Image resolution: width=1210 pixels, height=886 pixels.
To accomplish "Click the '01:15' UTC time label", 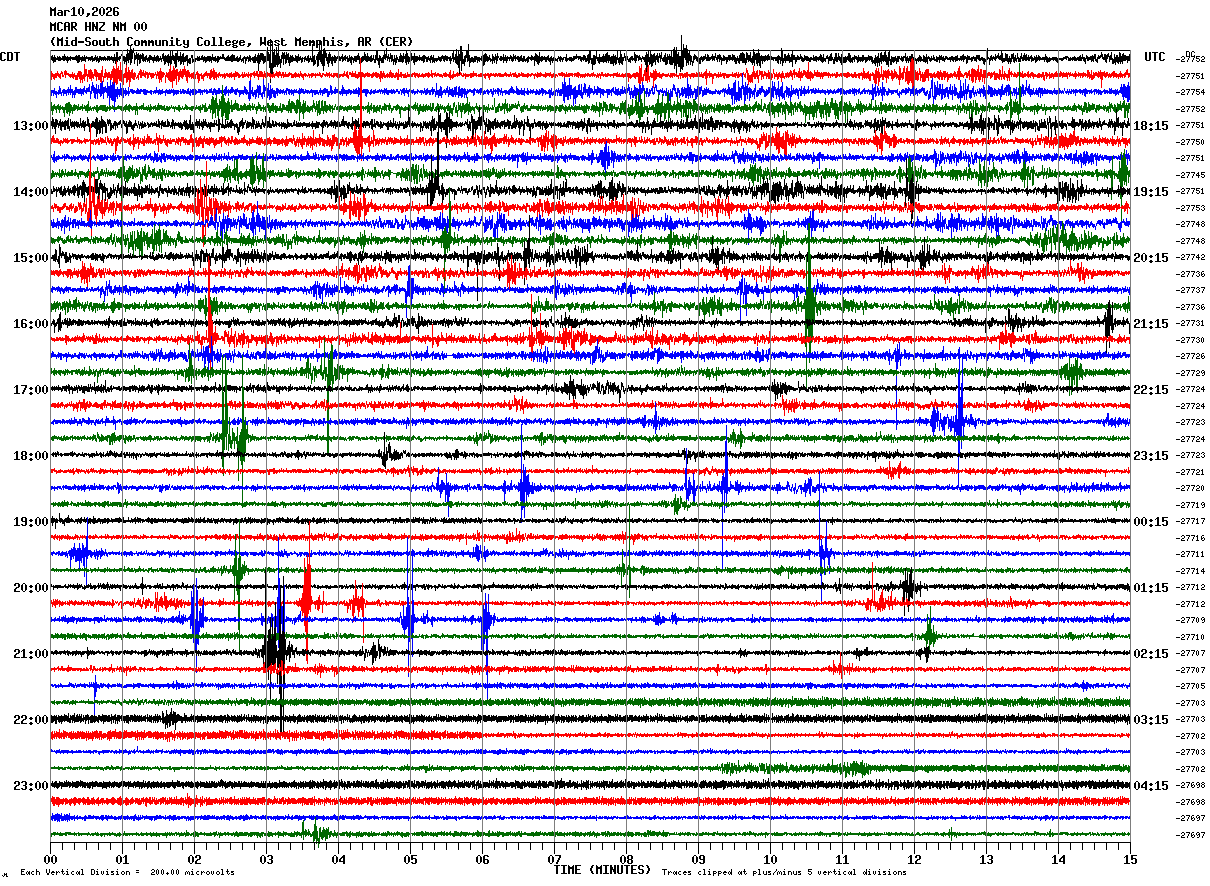I will [x=1150, y=588].
